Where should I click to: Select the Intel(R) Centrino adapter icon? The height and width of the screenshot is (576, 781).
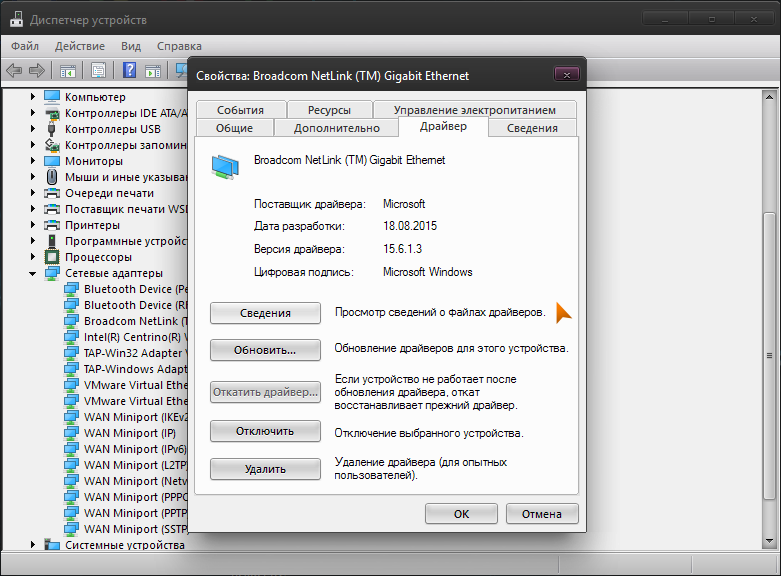(72, 337)
